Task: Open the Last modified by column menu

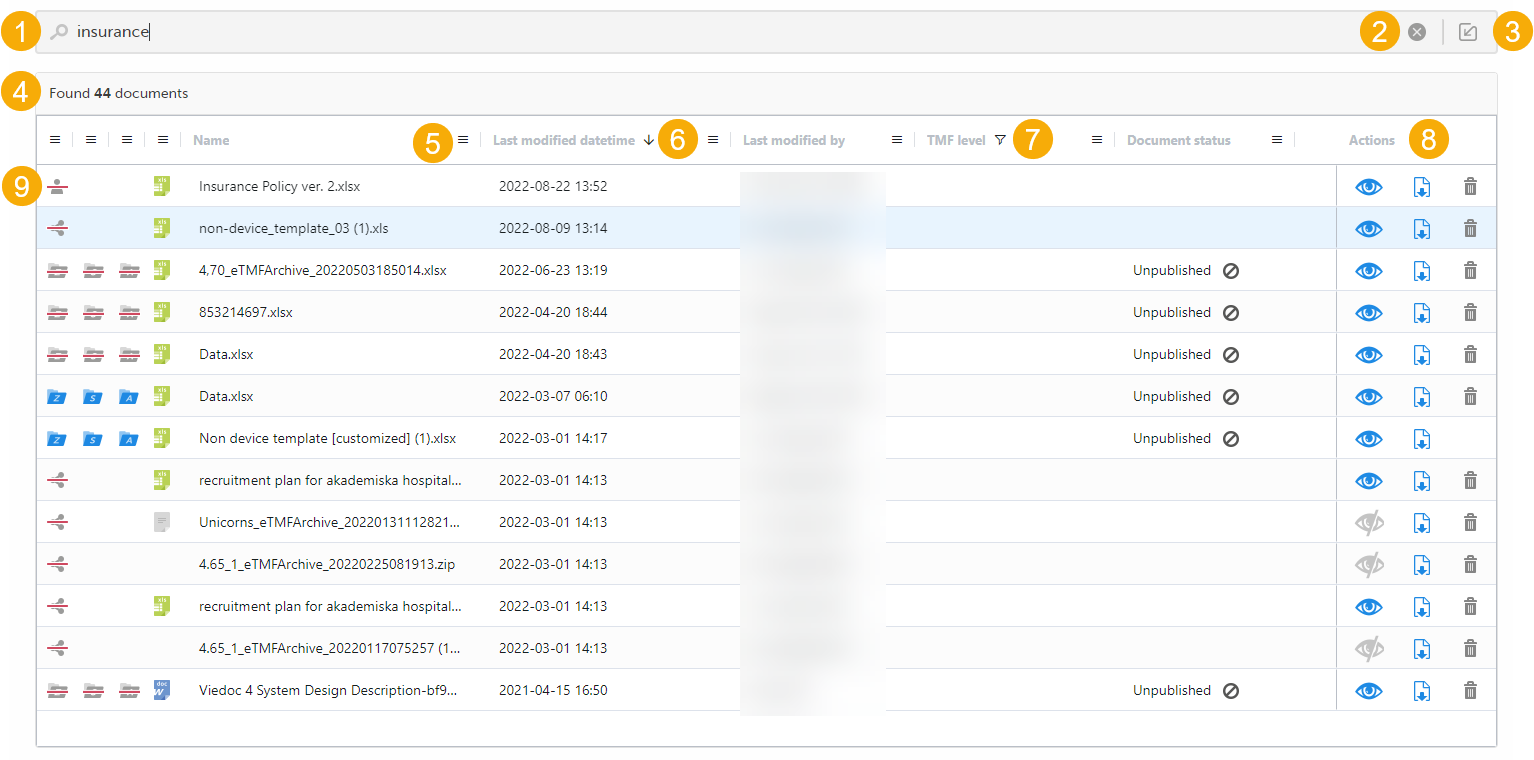Action: (x=897, y=140)
